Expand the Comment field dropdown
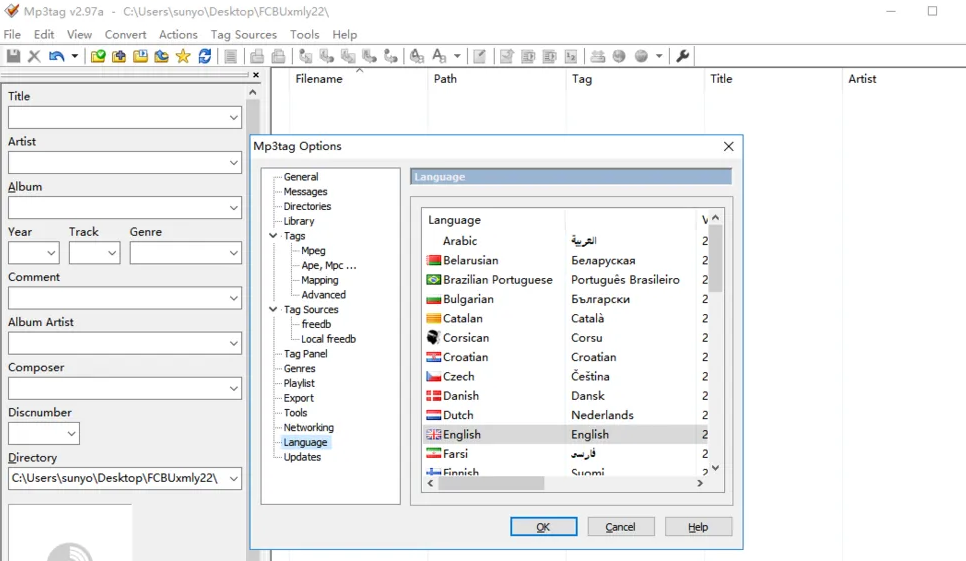Viewport: 966px width, 561px height. (233, 299)
